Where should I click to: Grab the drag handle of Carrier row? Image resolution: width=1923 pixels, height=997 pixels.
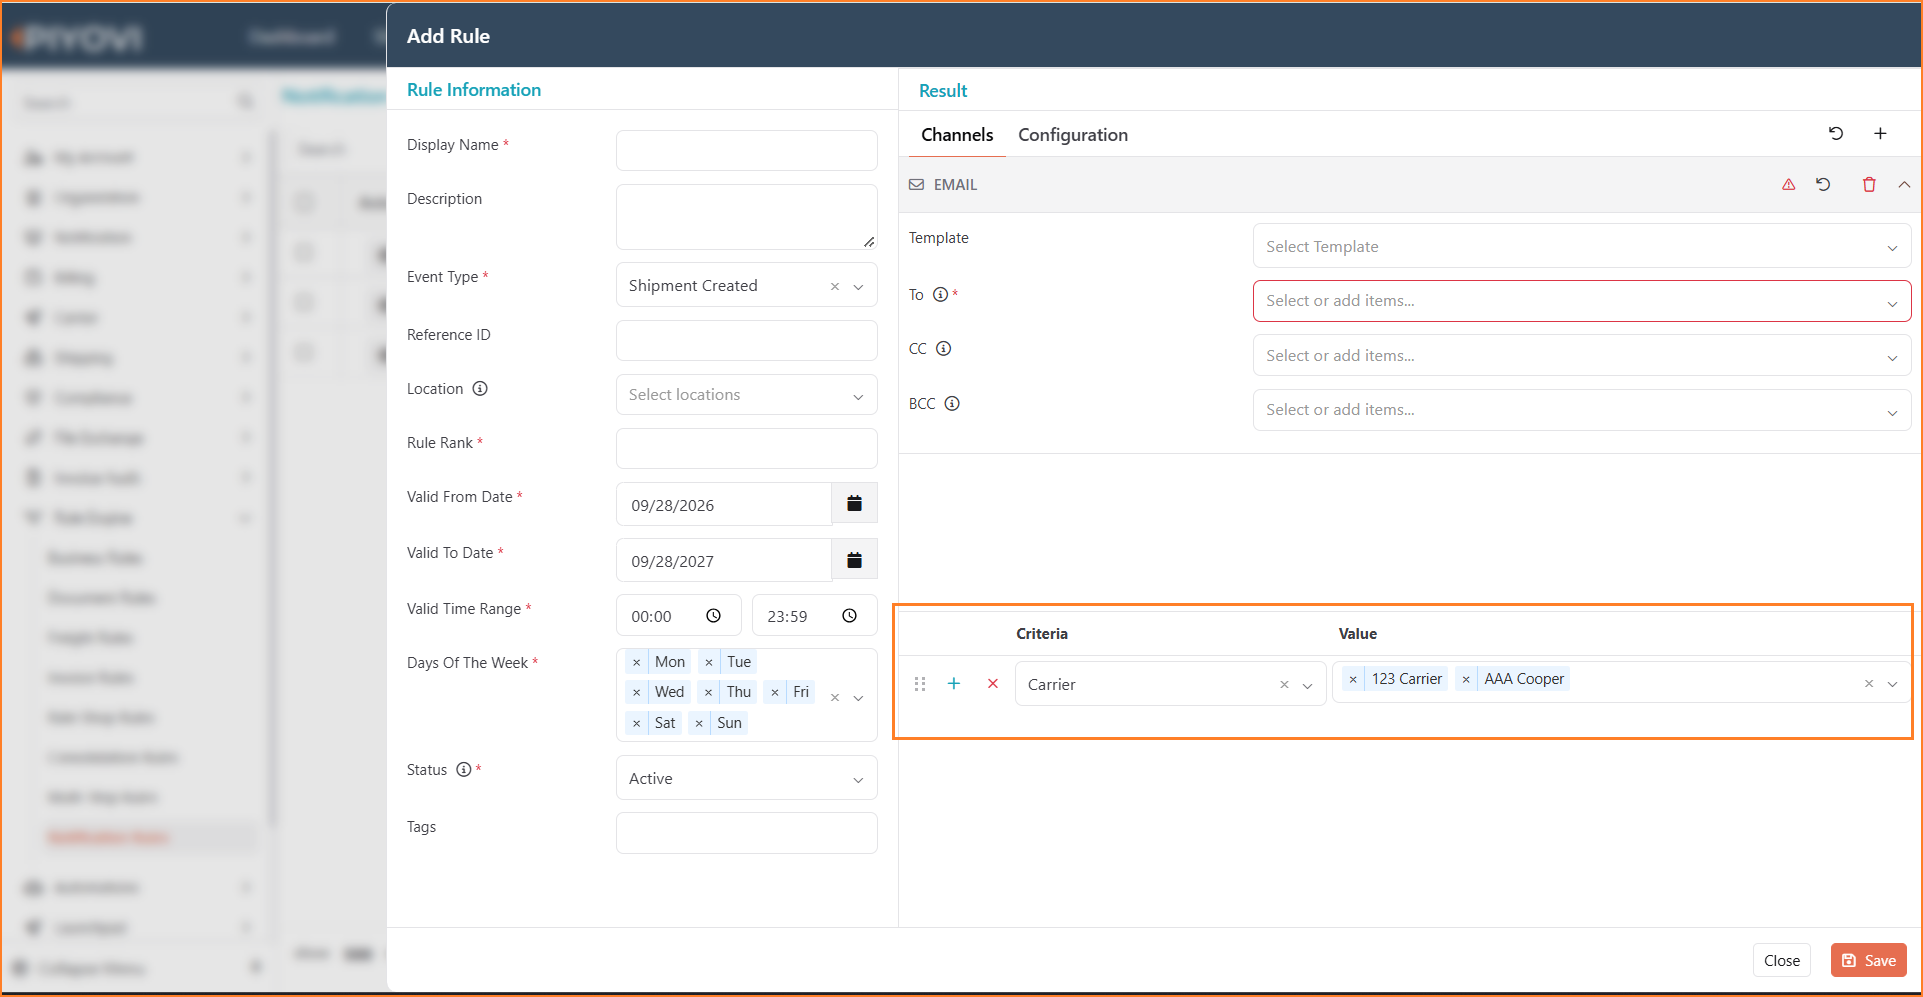click(920, 684)
